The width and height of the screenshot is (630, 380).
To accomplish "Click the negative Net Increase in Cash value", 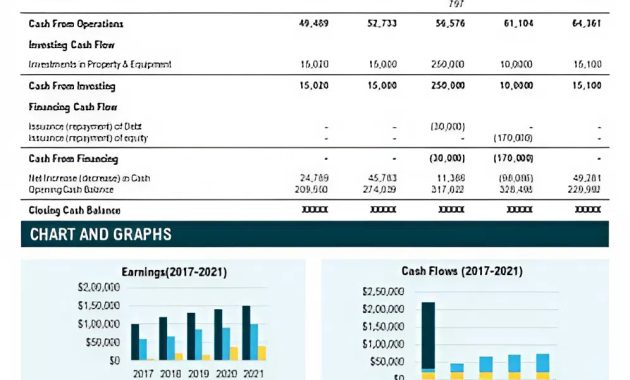I will 515,178.
